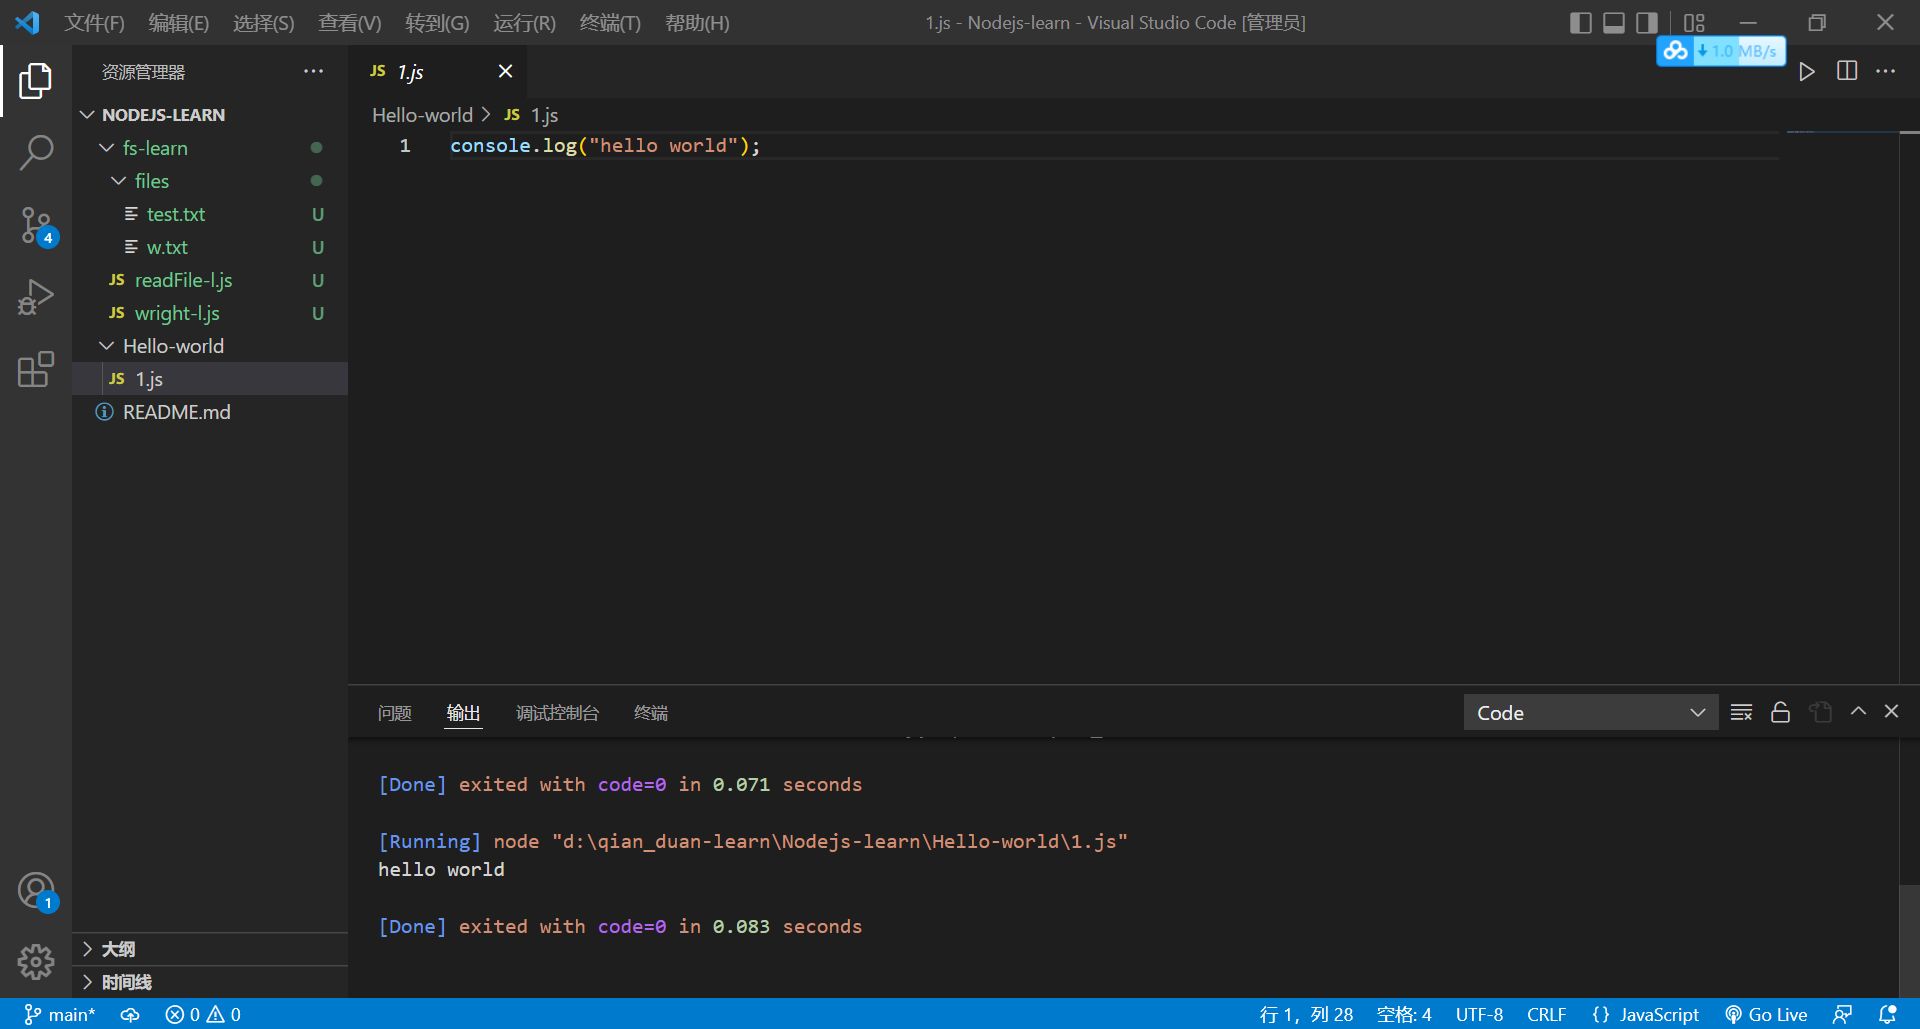Open the 帮助(H) menu
The image size is (1920, 1029).
697,22
